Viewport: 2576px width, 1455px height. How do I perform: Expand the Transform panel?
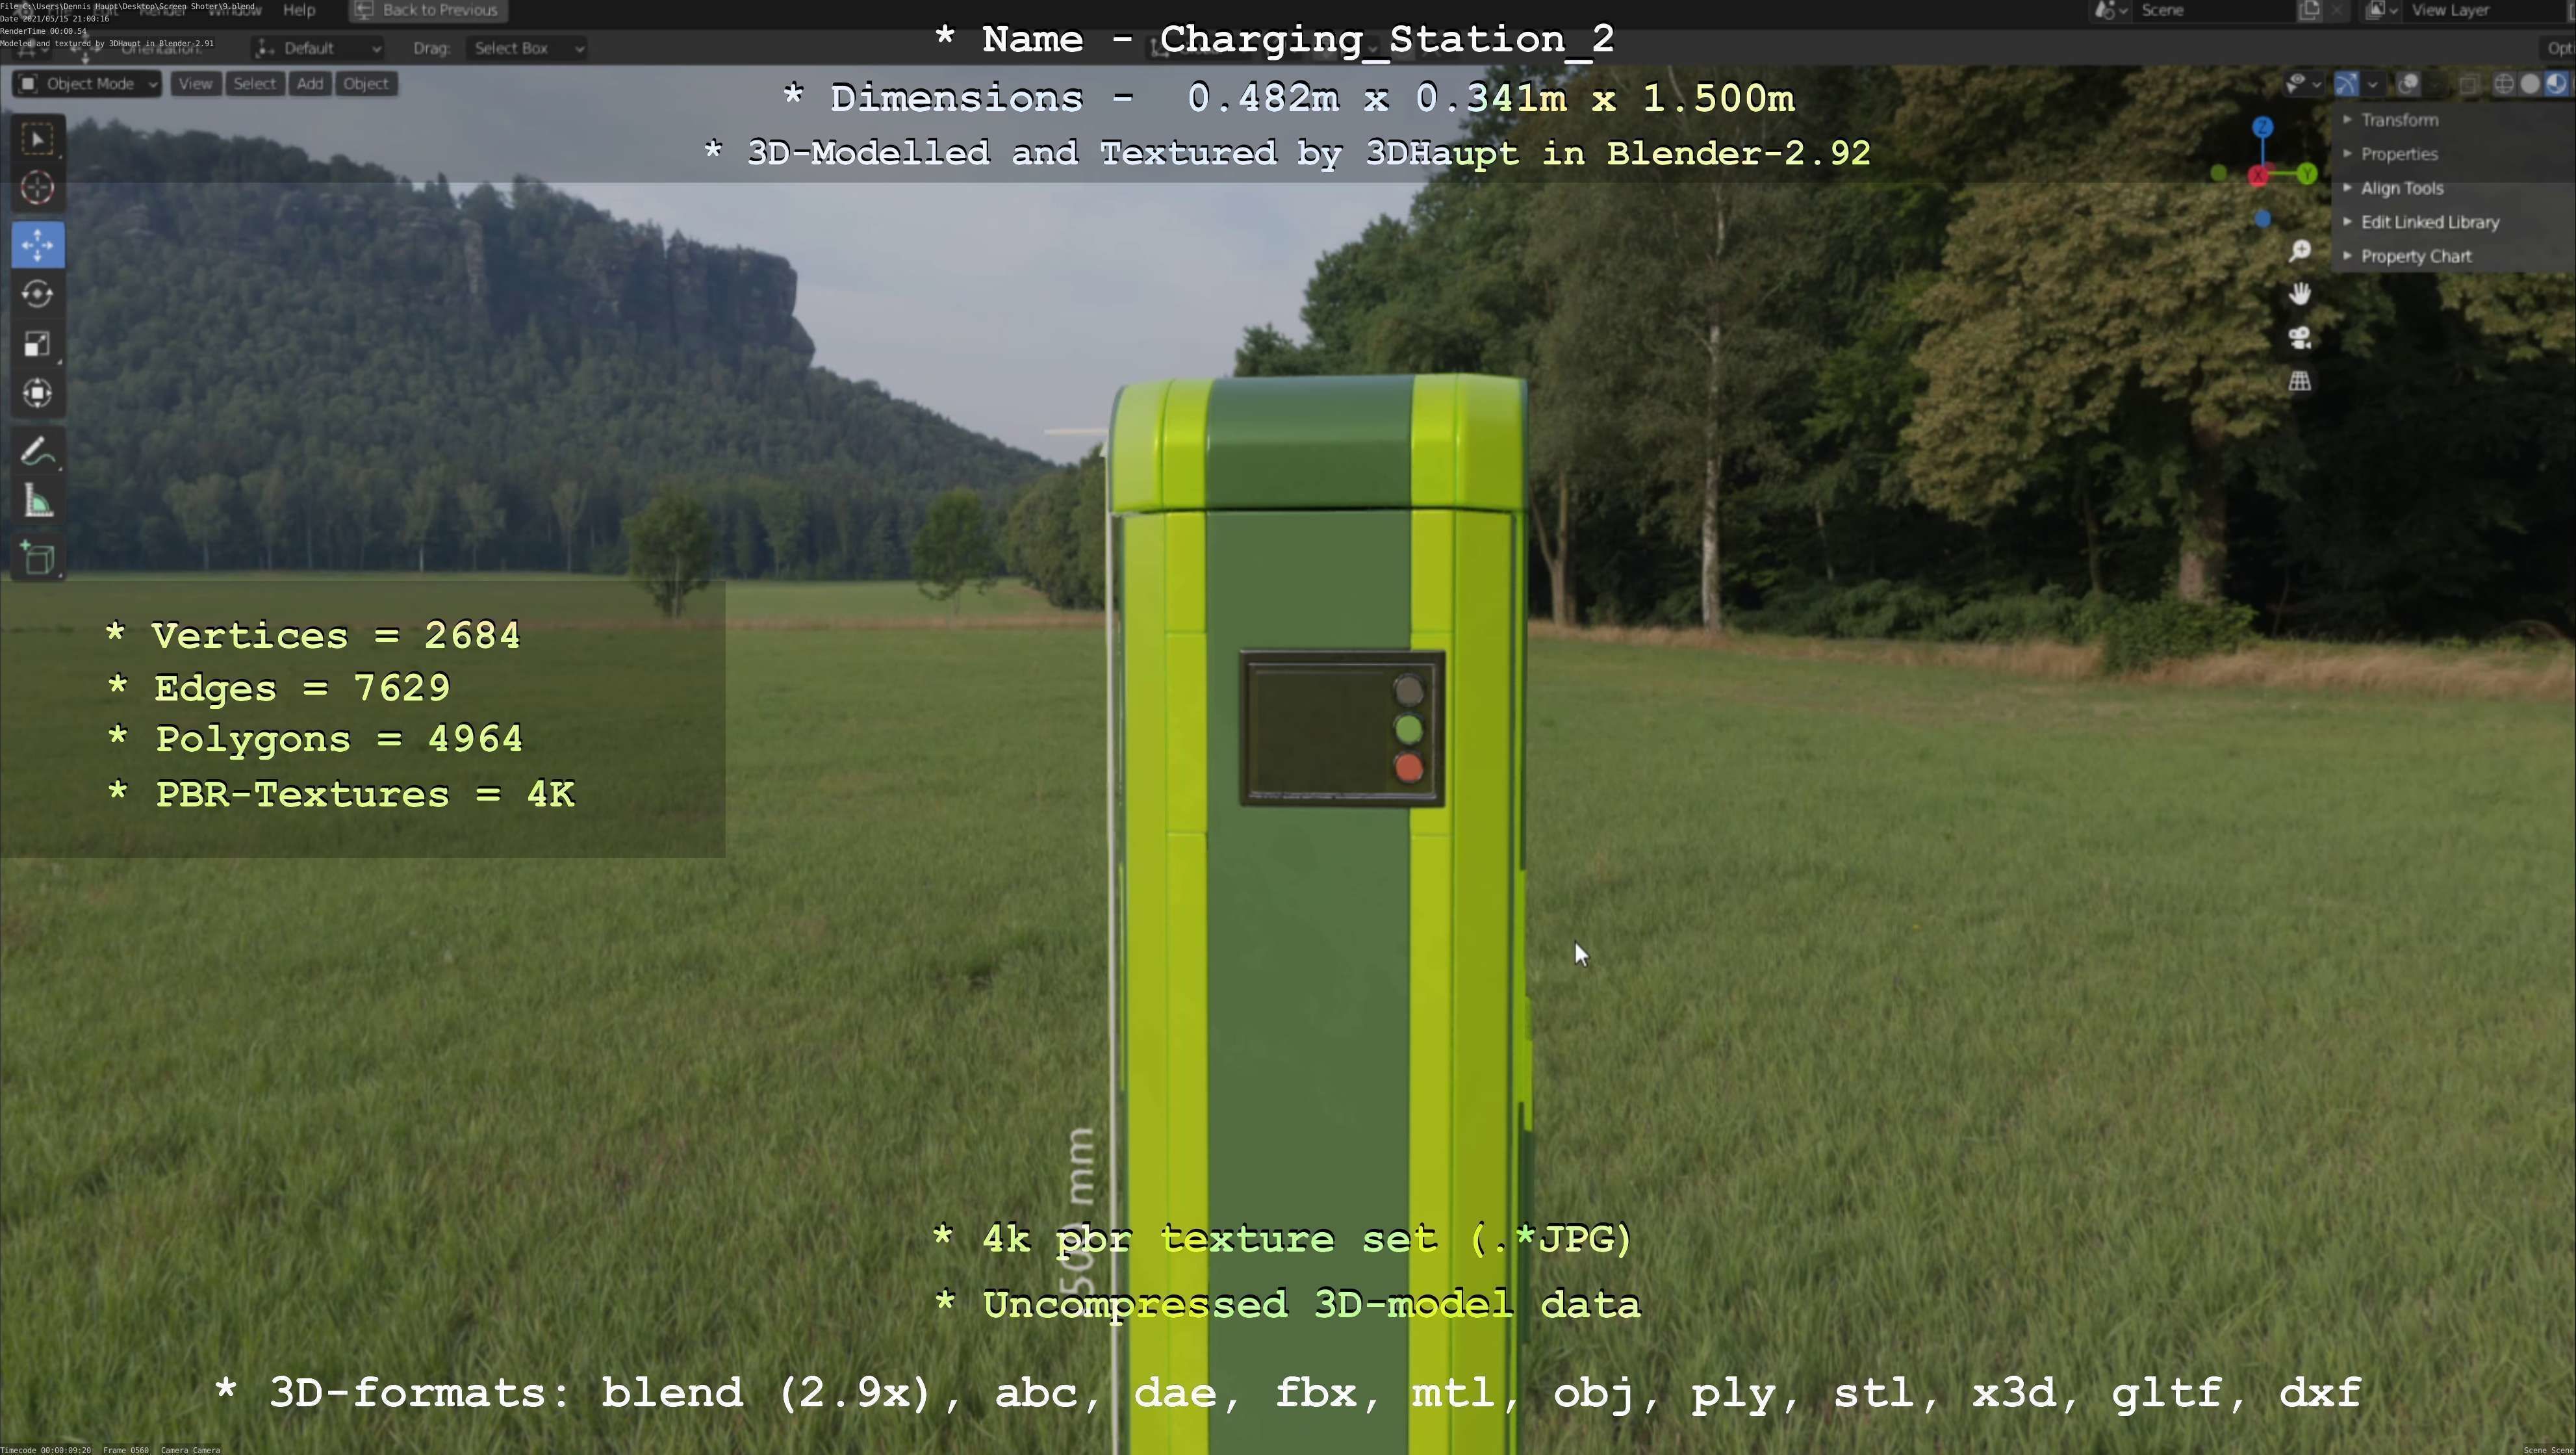click(x=2399, y=120)
